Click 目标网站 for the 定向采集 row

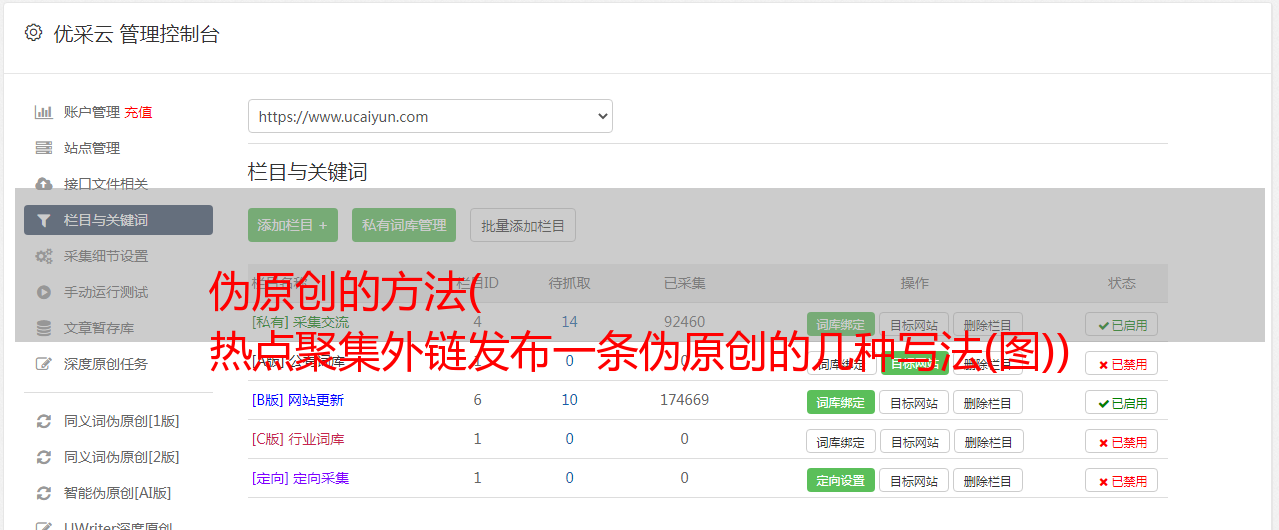coord(914,480)
